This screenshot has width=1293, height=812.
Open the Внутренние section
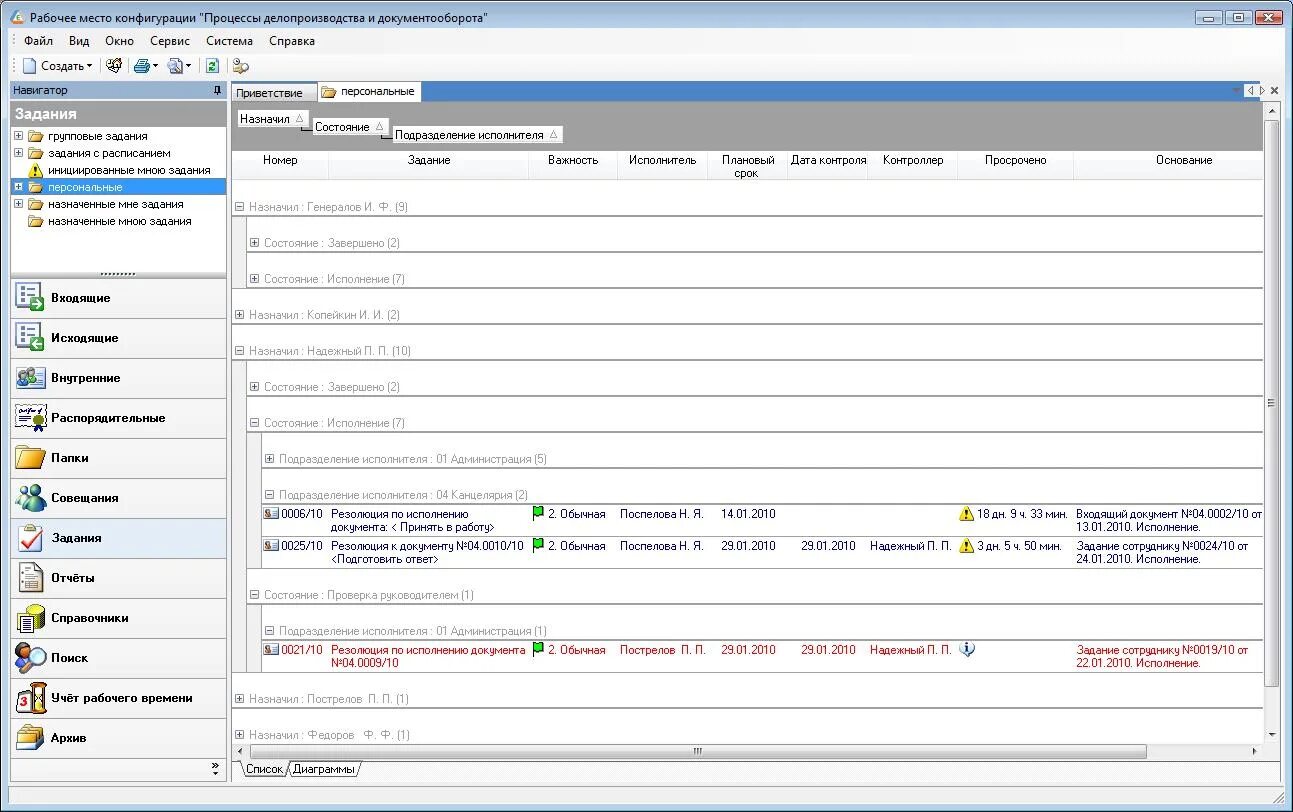119,378
